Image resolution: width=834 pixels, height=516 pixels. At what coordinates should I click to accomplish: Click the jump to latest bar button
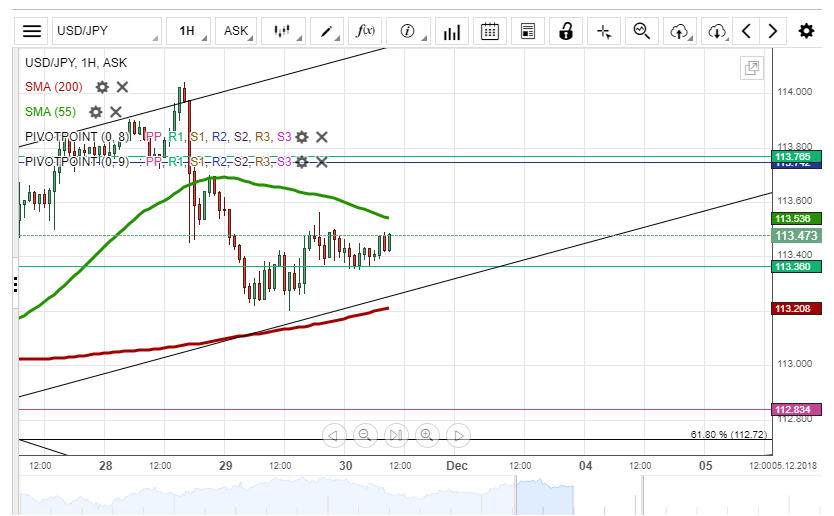coord(396,436)
